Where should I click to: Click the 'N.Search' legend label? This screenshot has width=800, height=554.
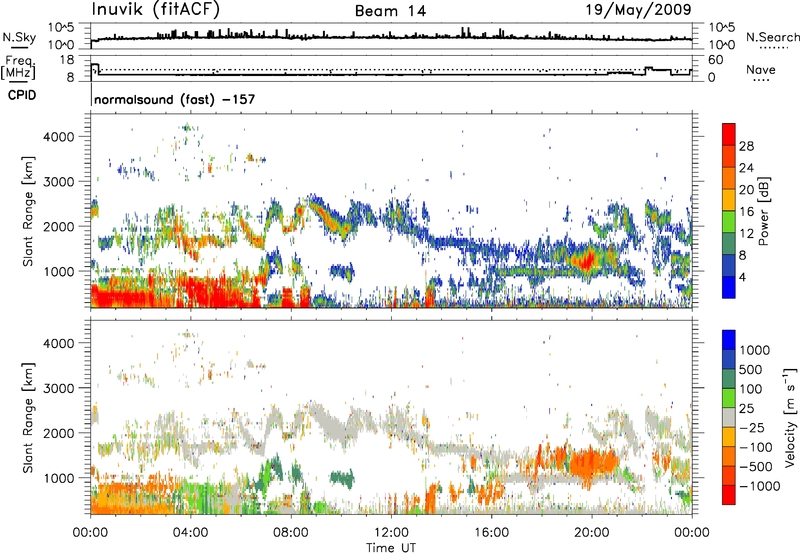point(772,37)
